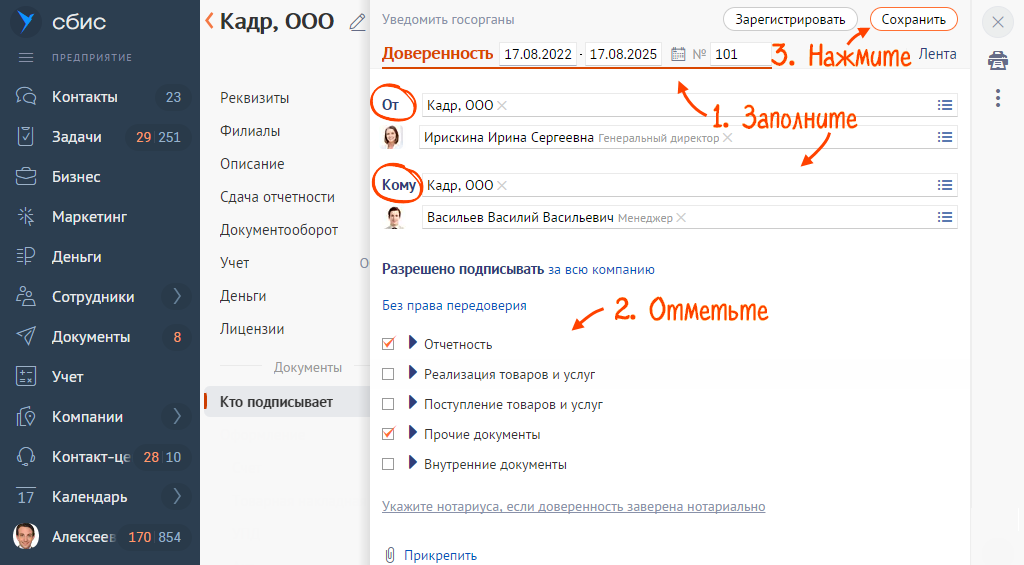Click the paperclip attach icon
The image size is (1024, 565).
(390, 555)
